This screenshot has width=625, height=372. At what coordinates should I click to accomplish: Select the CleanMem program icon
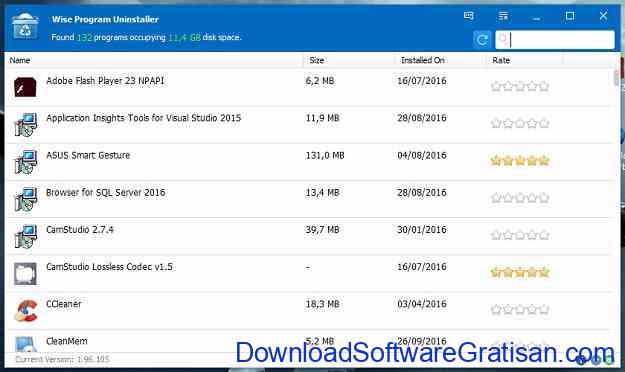[x=26, y=344]
